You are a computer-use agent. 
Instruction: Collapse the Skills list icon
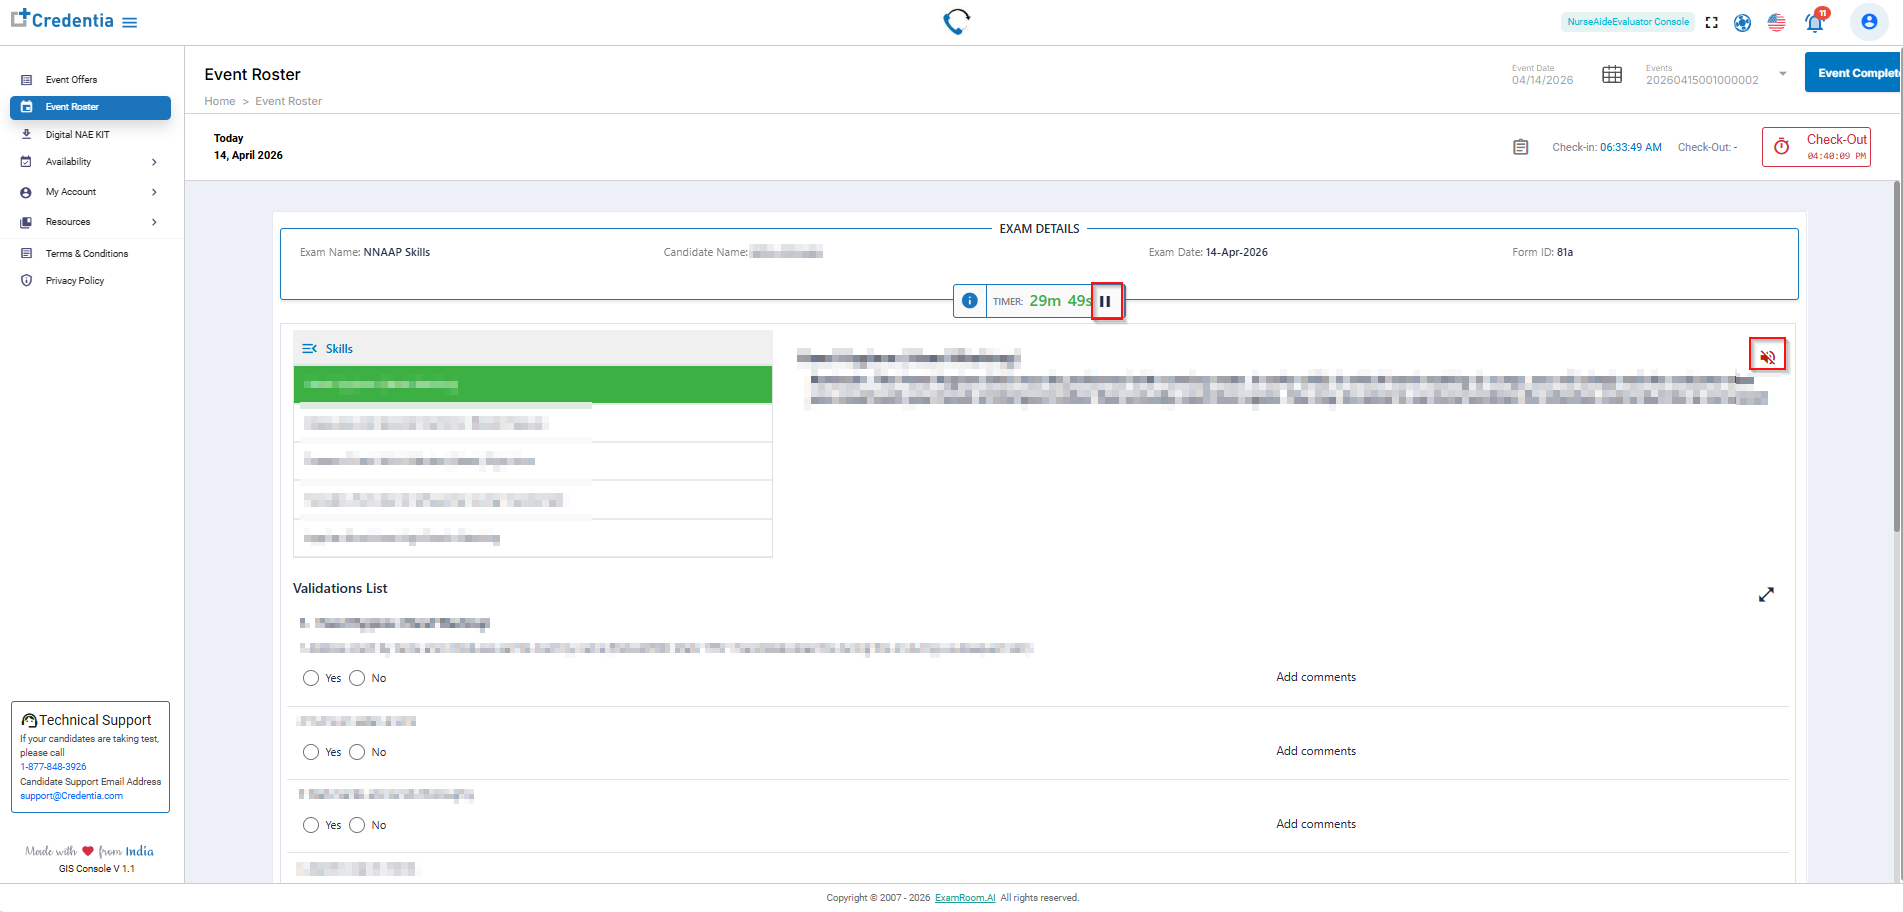click(x=310, y=349)
